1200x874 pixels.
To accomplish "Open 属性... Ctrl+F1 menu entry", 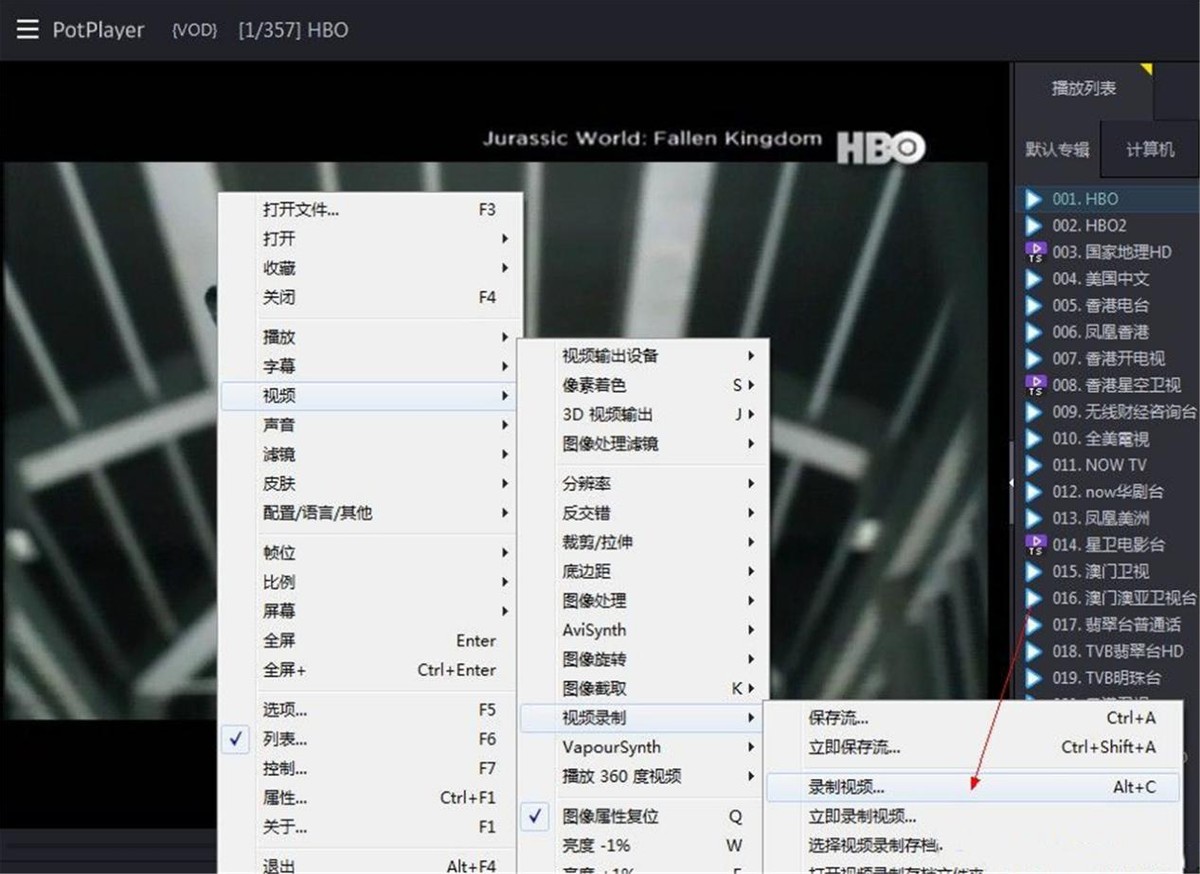I will [369, 798].
